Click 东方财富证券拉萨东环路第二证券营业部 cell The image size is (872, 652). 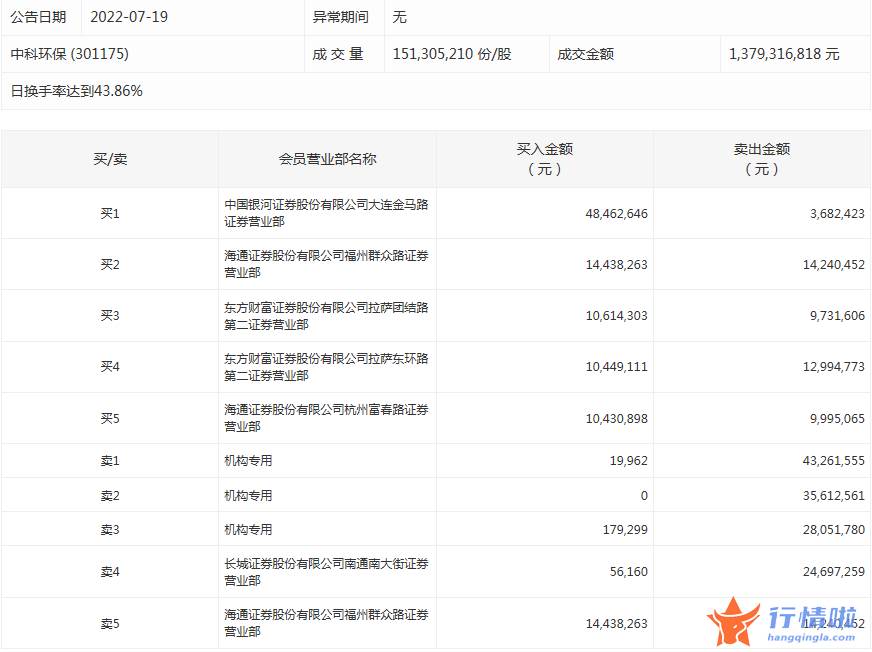point(326,367)
